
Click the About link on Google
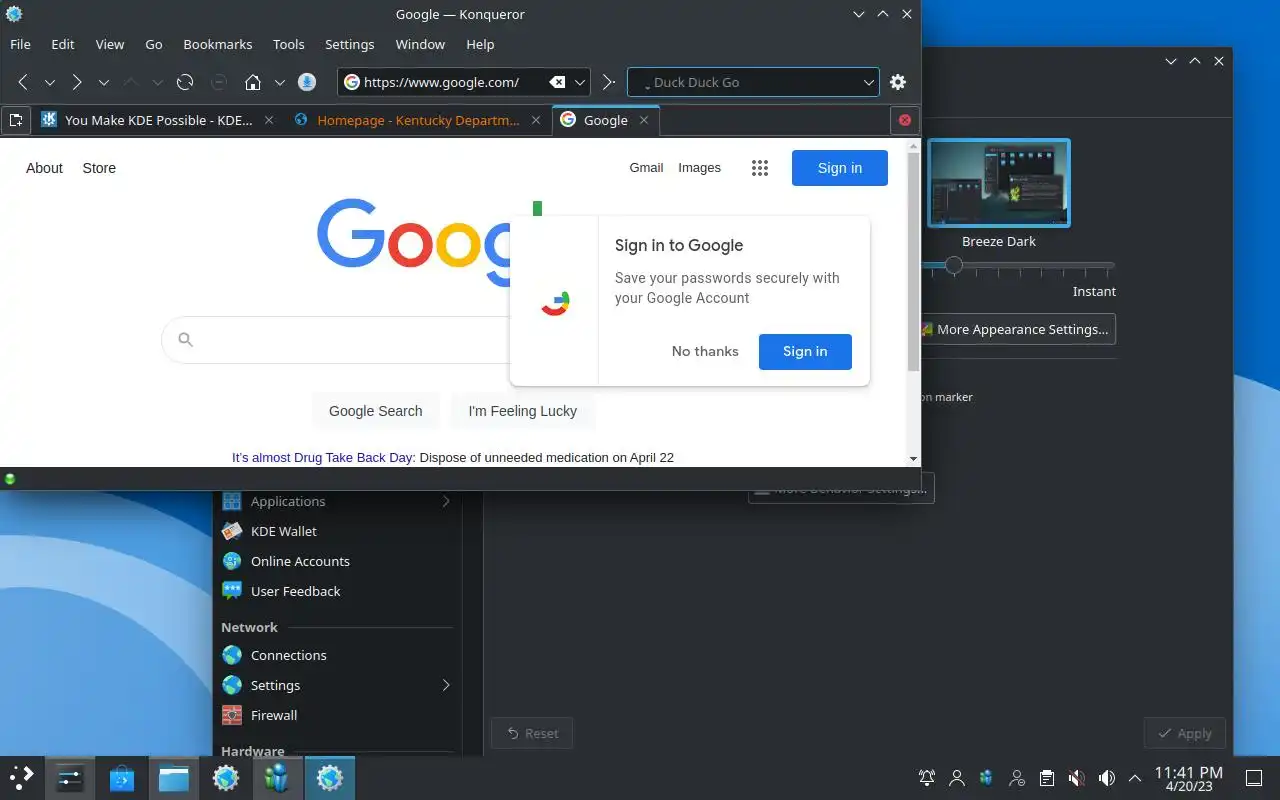click(x=44, y=168)
